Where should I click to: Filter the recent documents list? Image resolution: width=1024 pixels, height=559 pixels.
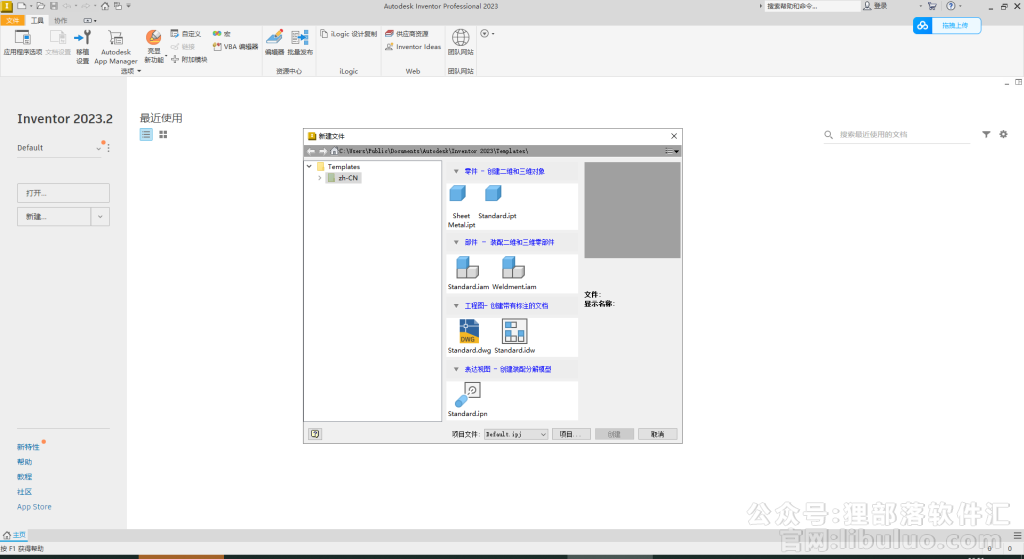[986, 134]
